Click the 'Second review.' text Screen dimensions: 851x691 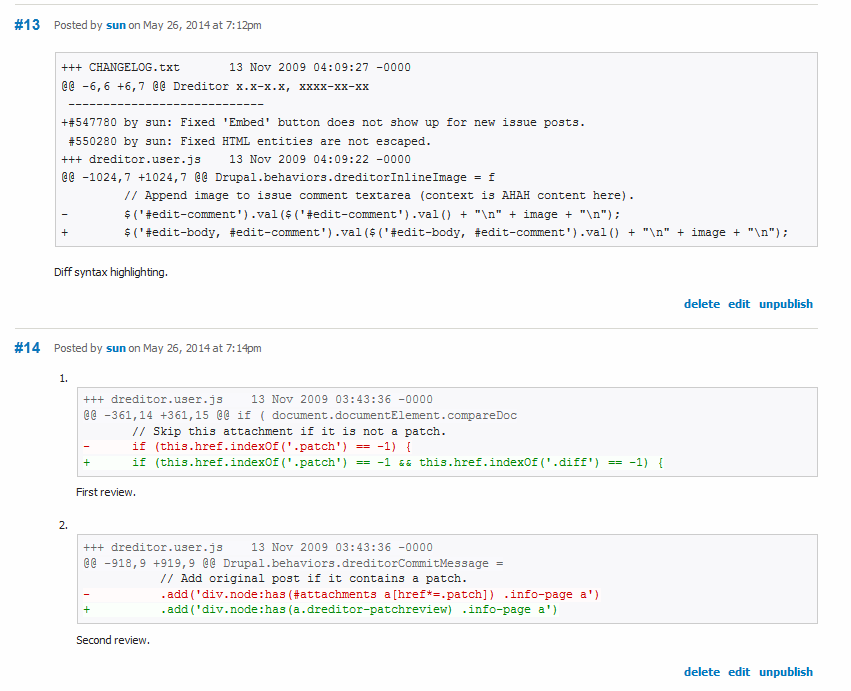[113, 640]
